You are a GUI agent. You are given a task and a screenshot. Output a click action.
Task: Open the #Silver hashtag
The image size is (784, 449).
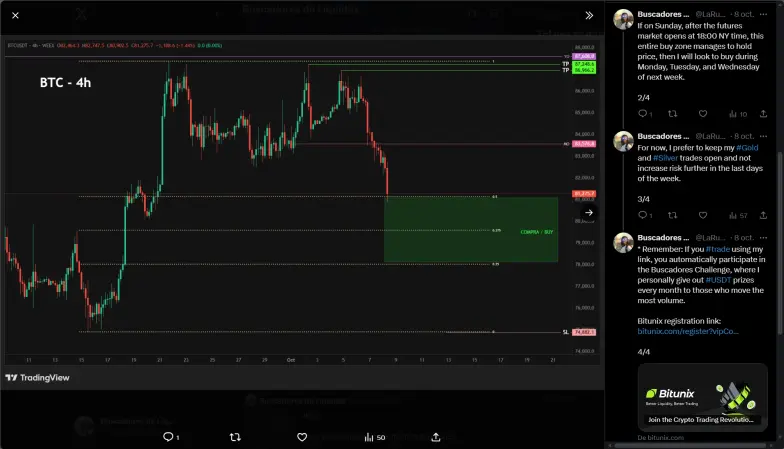665,158
